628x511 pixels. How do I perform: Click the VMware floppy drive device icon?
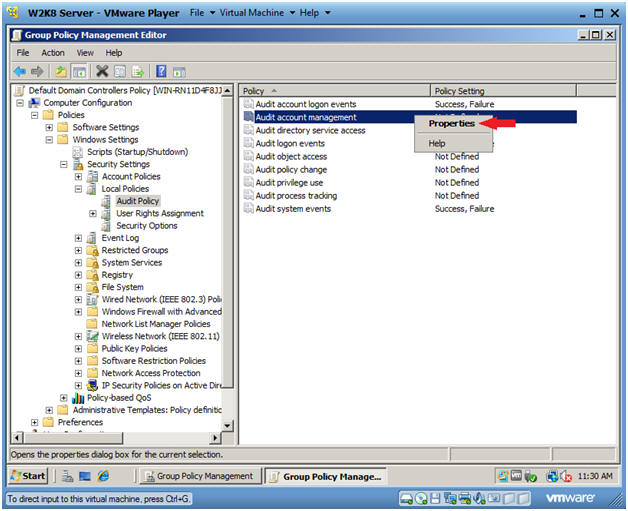tap(435, 499)
